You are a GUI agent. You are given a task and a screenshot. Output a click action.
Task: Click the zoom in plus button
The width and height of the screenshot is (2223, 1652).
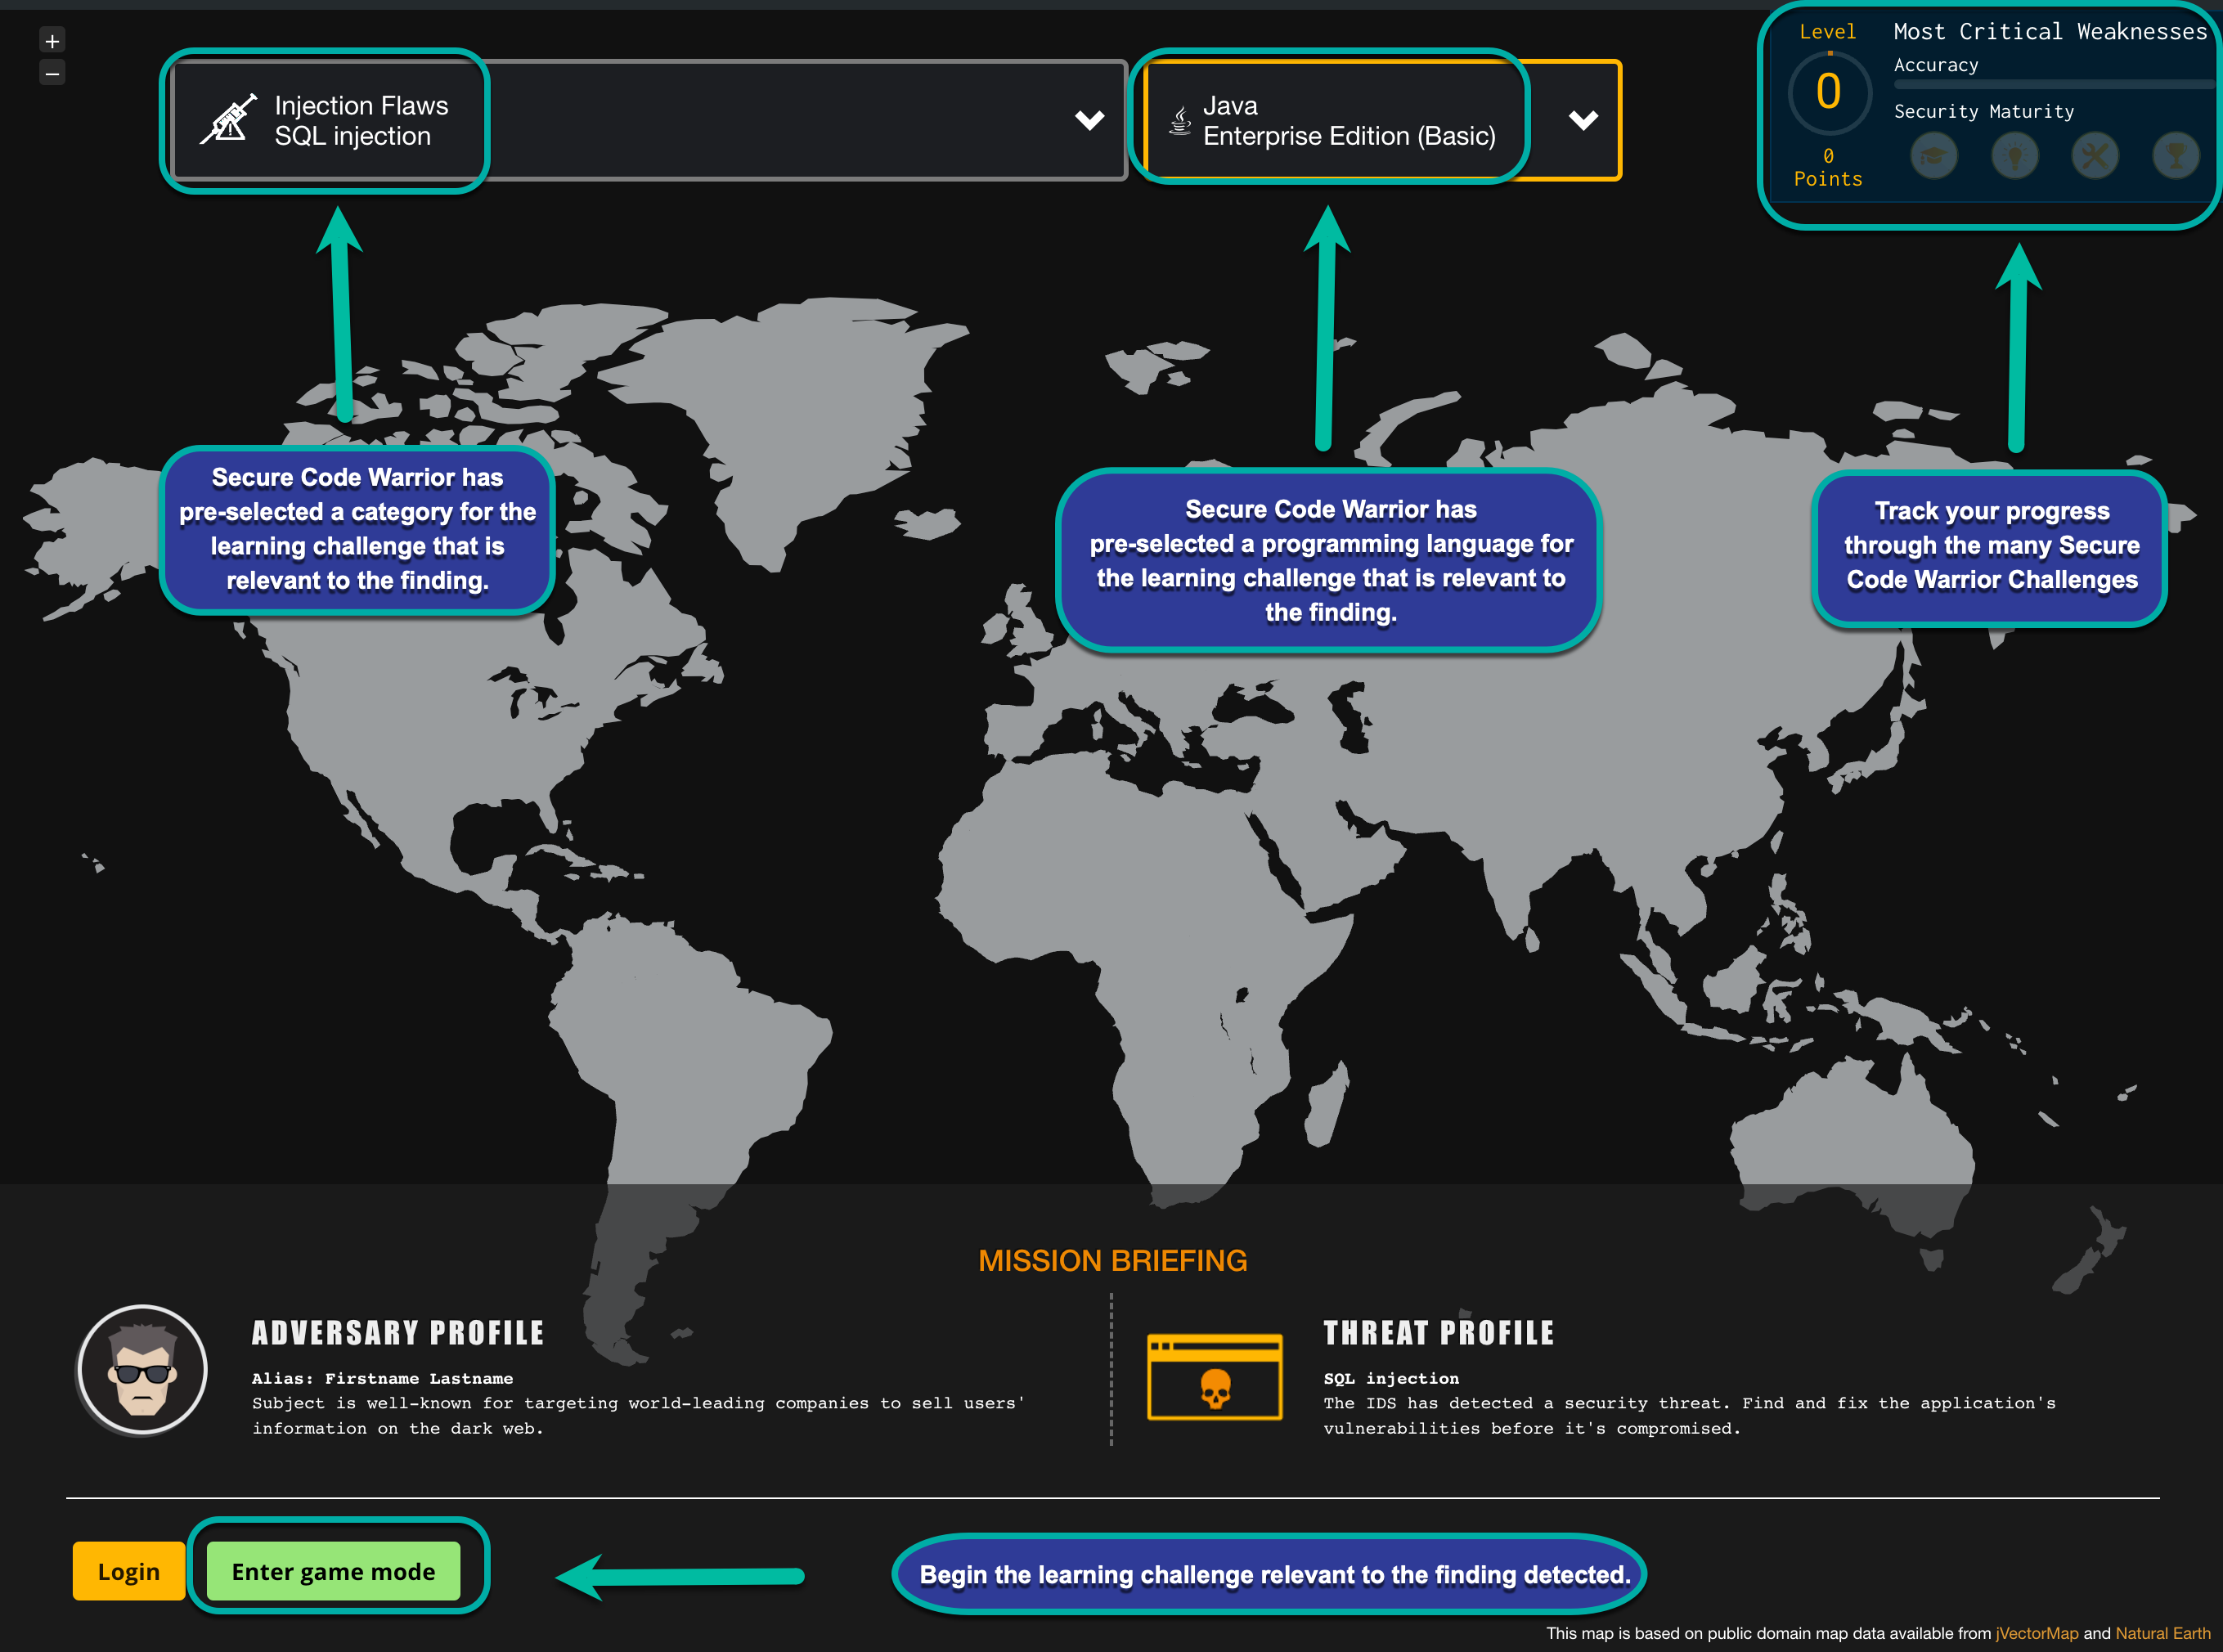[x=52, y=41]
